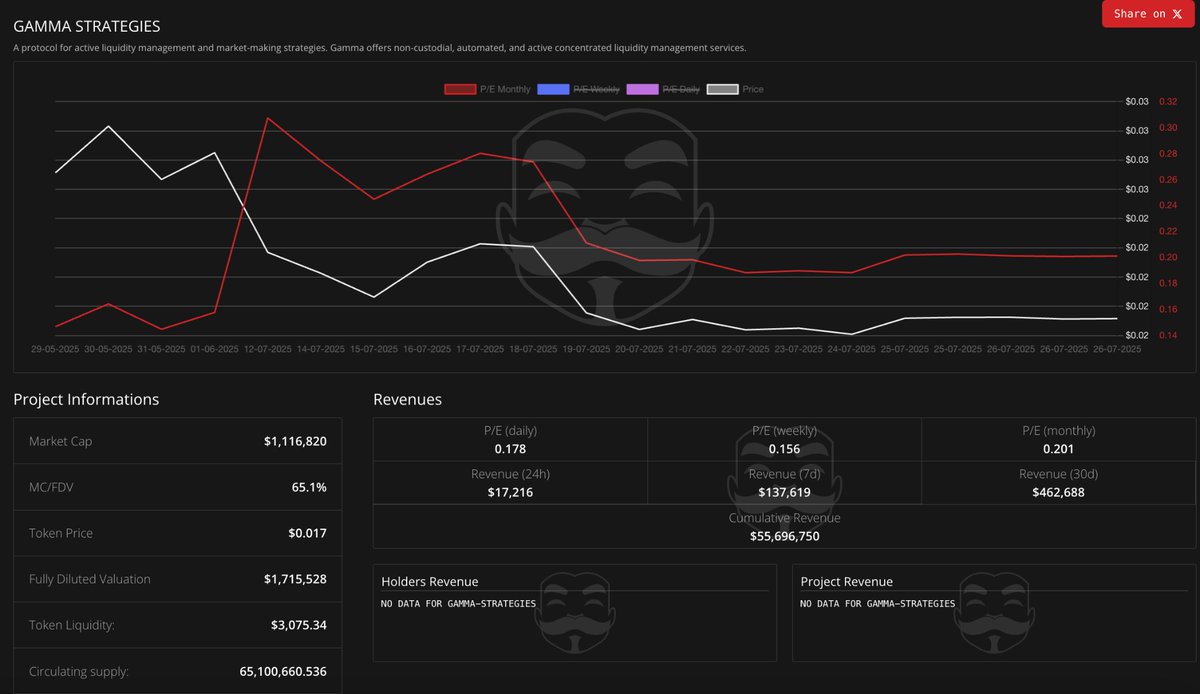Click the P/E (daily) cell label
1200x694 pixels.
click(510, 431)
